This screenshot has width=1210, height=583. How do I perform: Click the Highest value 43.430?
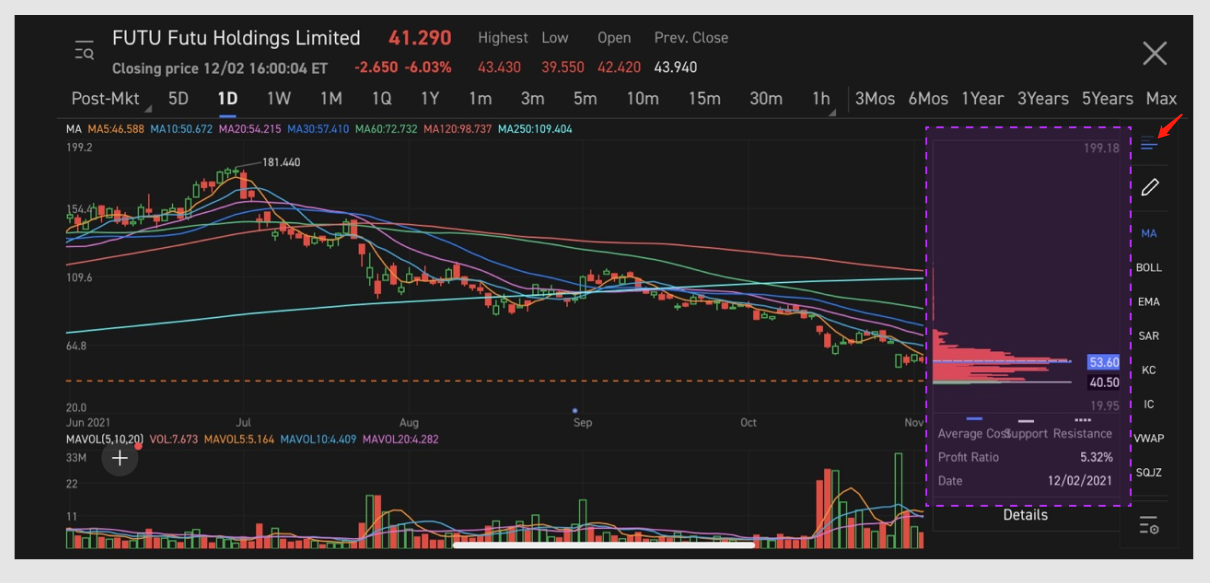tap(499, 67)
